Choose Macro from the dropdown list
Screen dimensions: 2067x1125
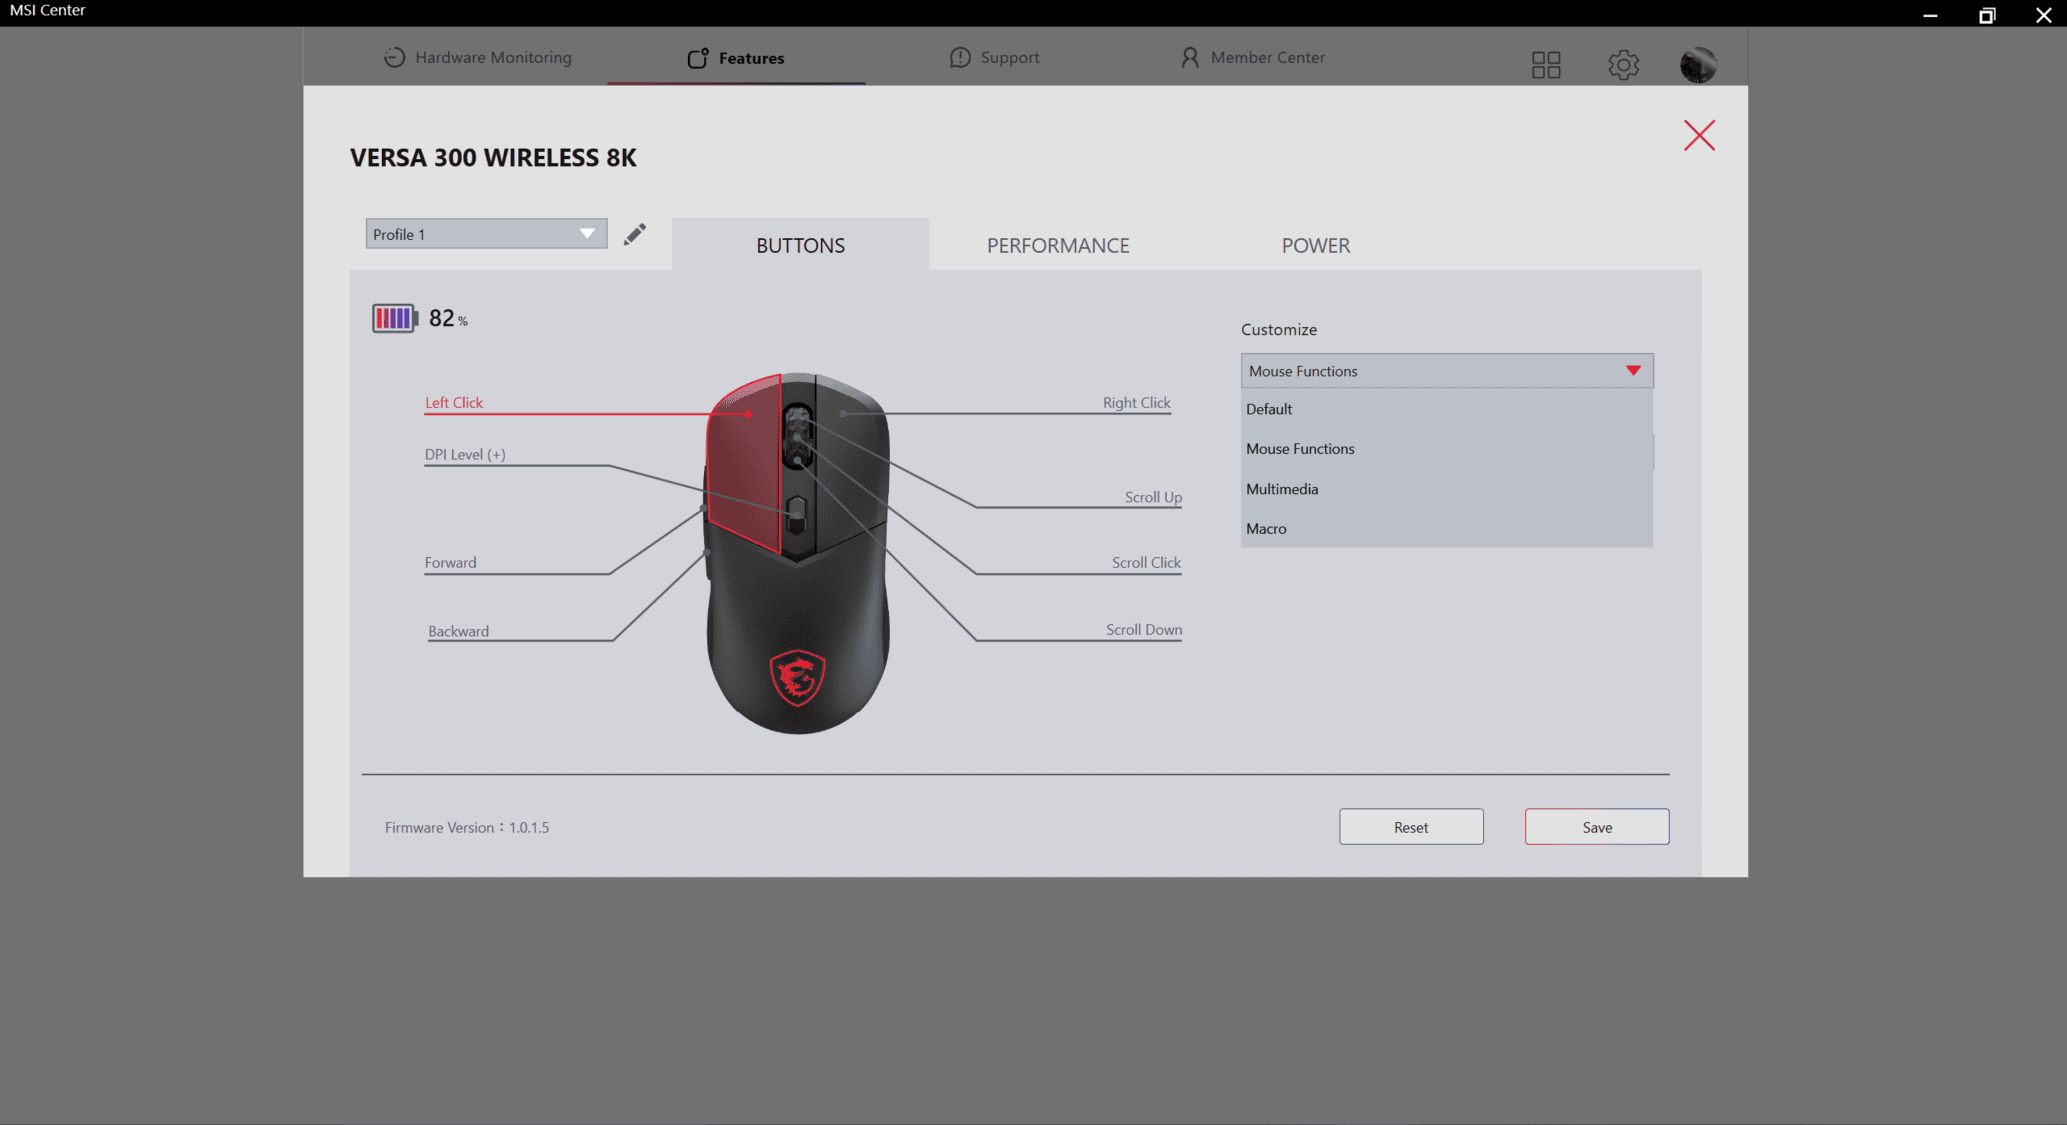(1266, 529)
